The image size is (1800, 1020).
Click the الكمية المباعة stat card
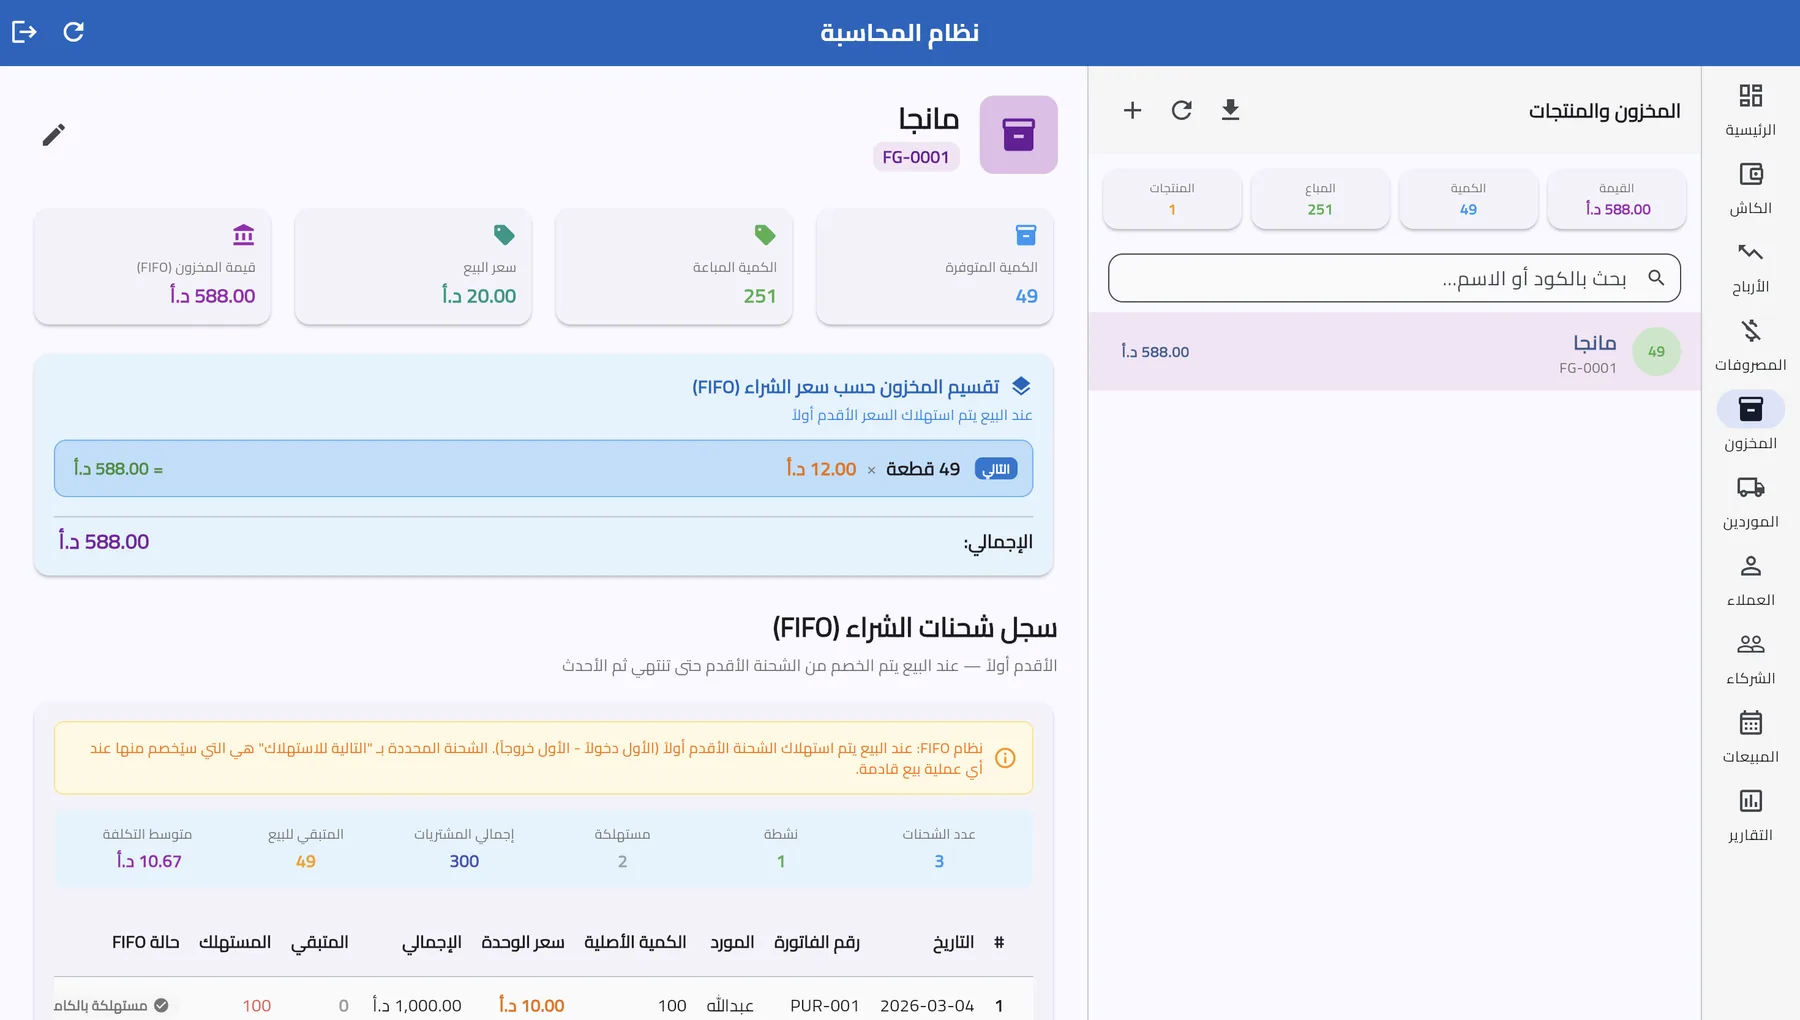[674, 266]
